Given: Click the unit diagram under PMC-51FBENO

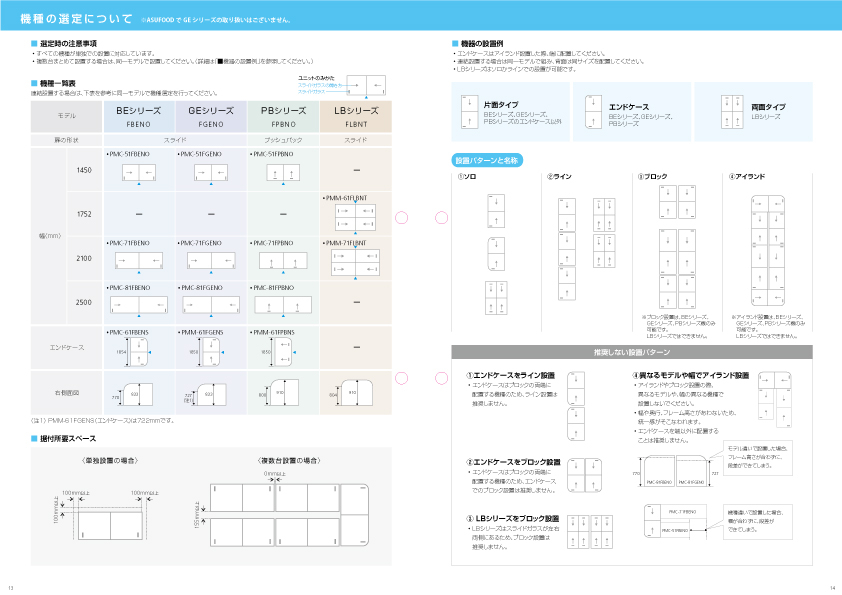Looking at the screenshot, I should 139,172.
